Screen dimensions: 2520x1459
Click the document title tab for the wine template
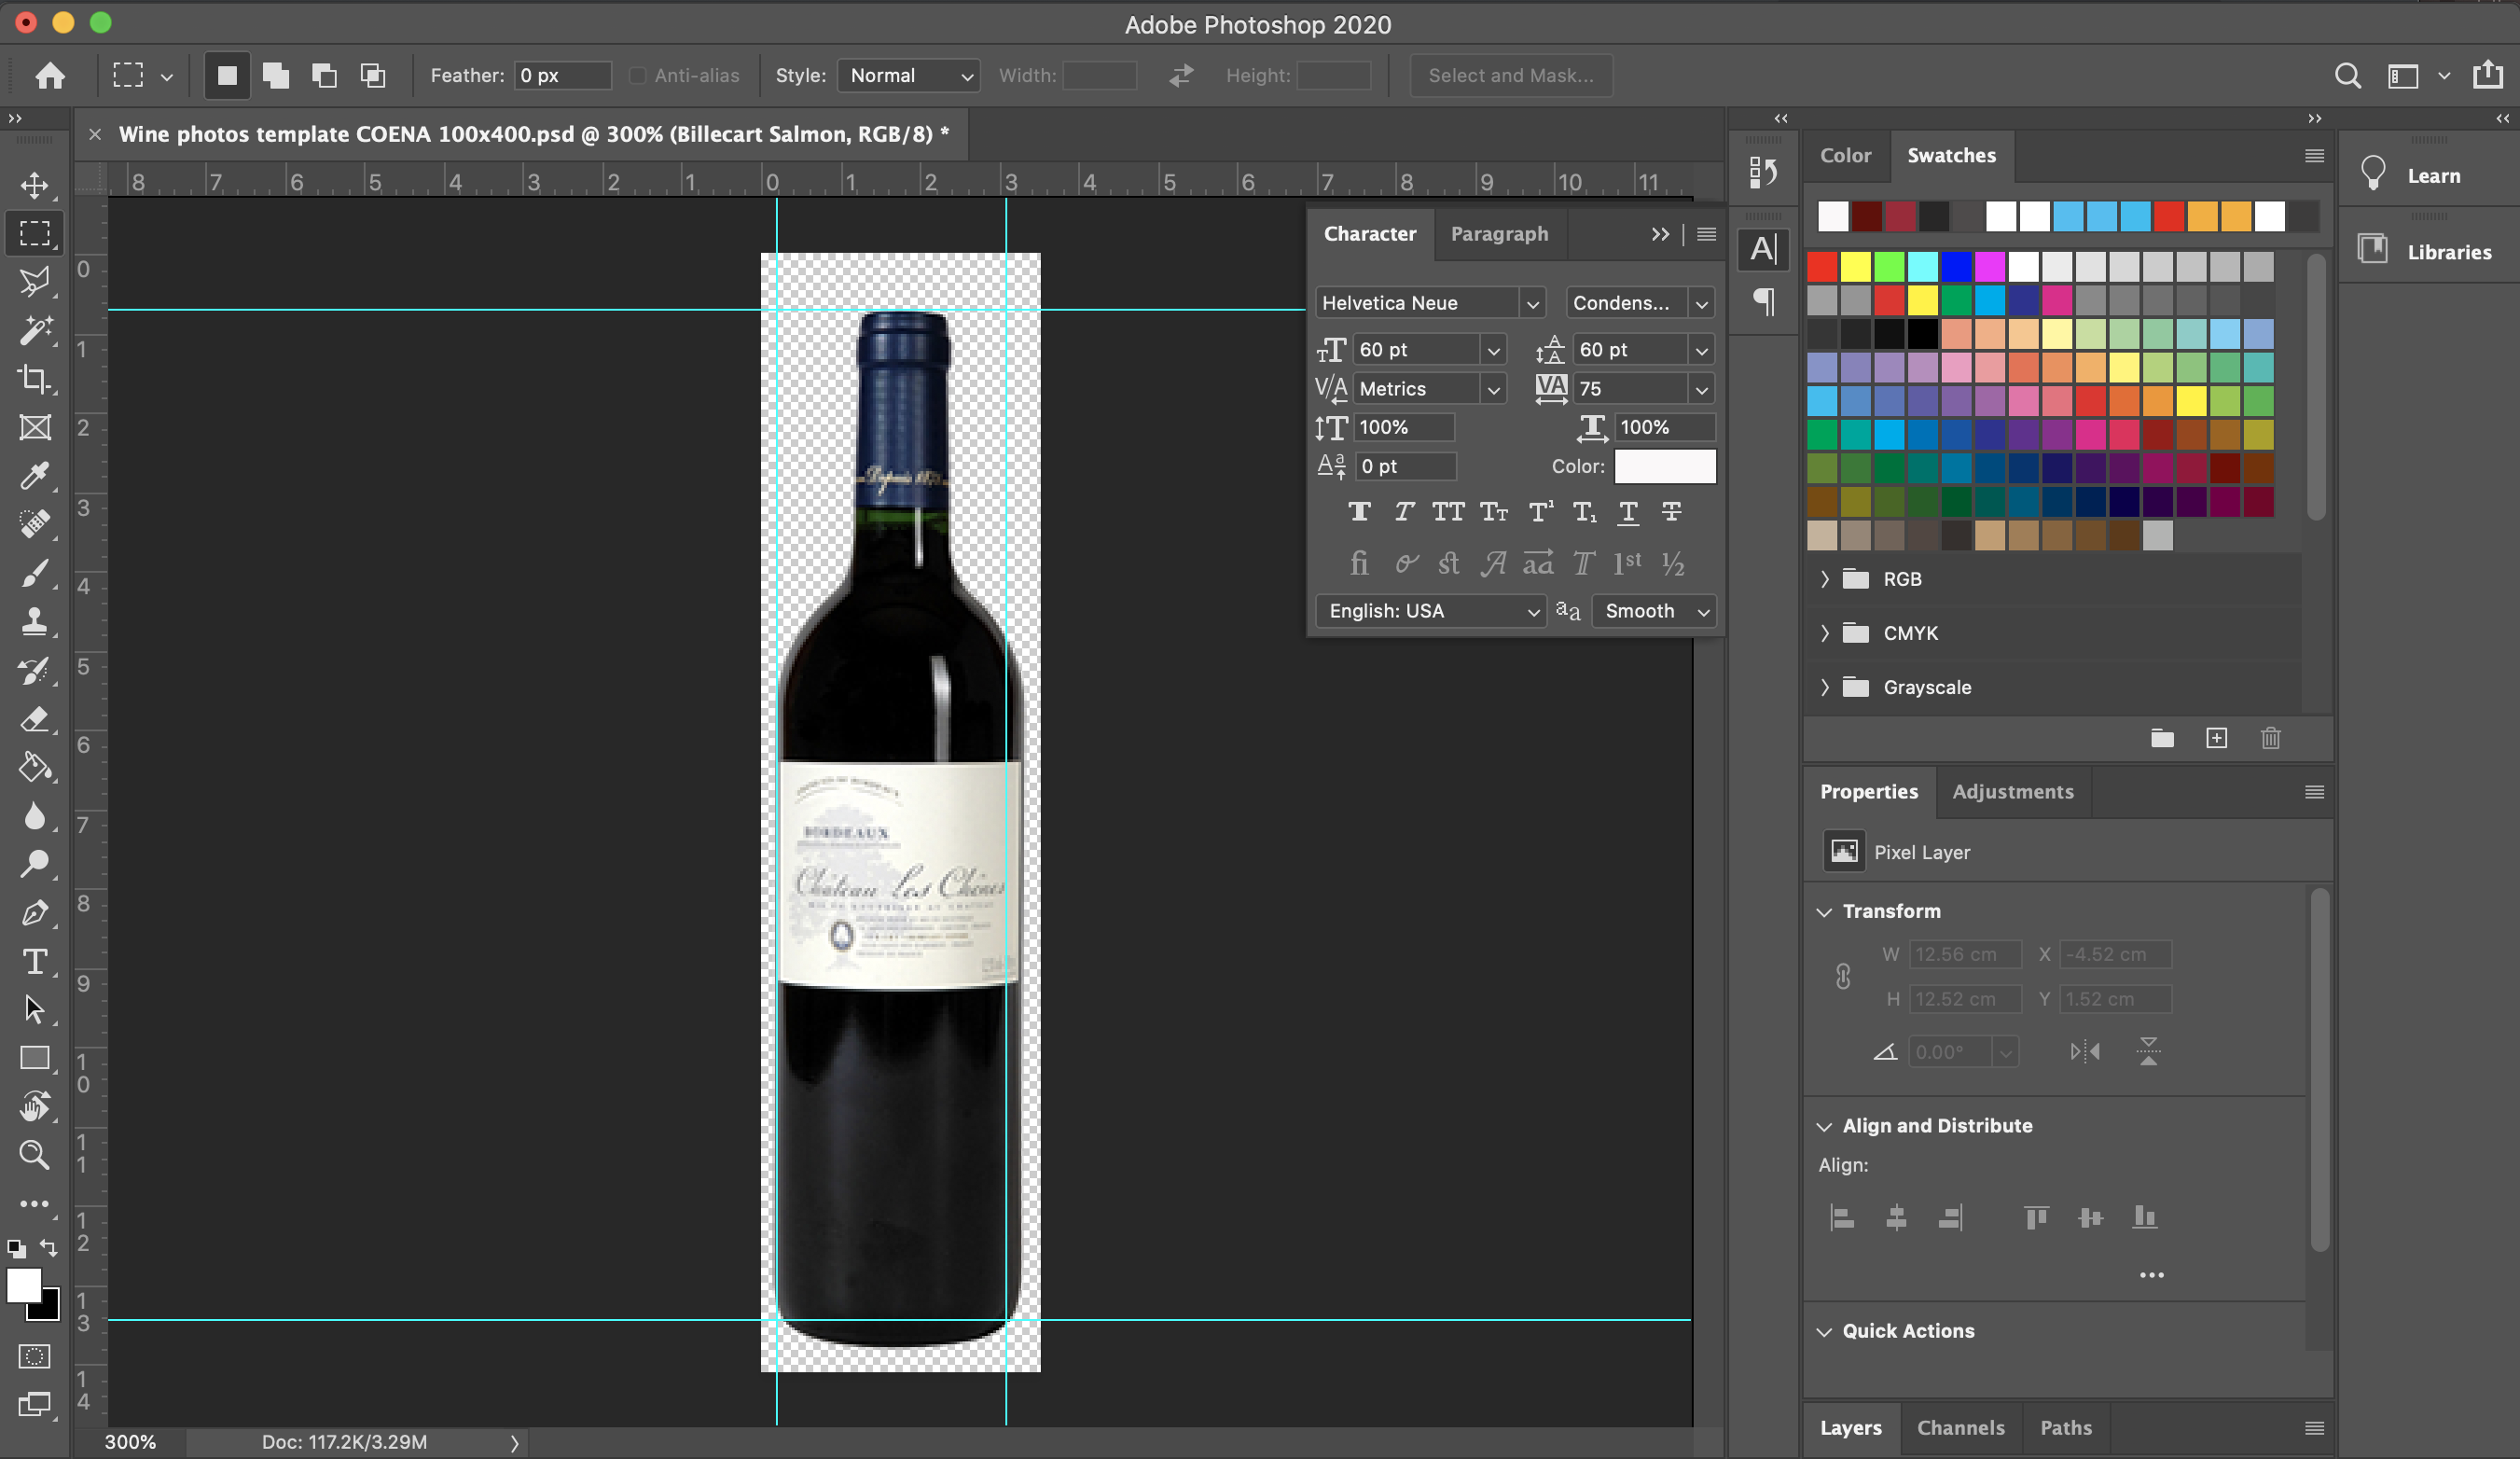[x=530, y=133]
